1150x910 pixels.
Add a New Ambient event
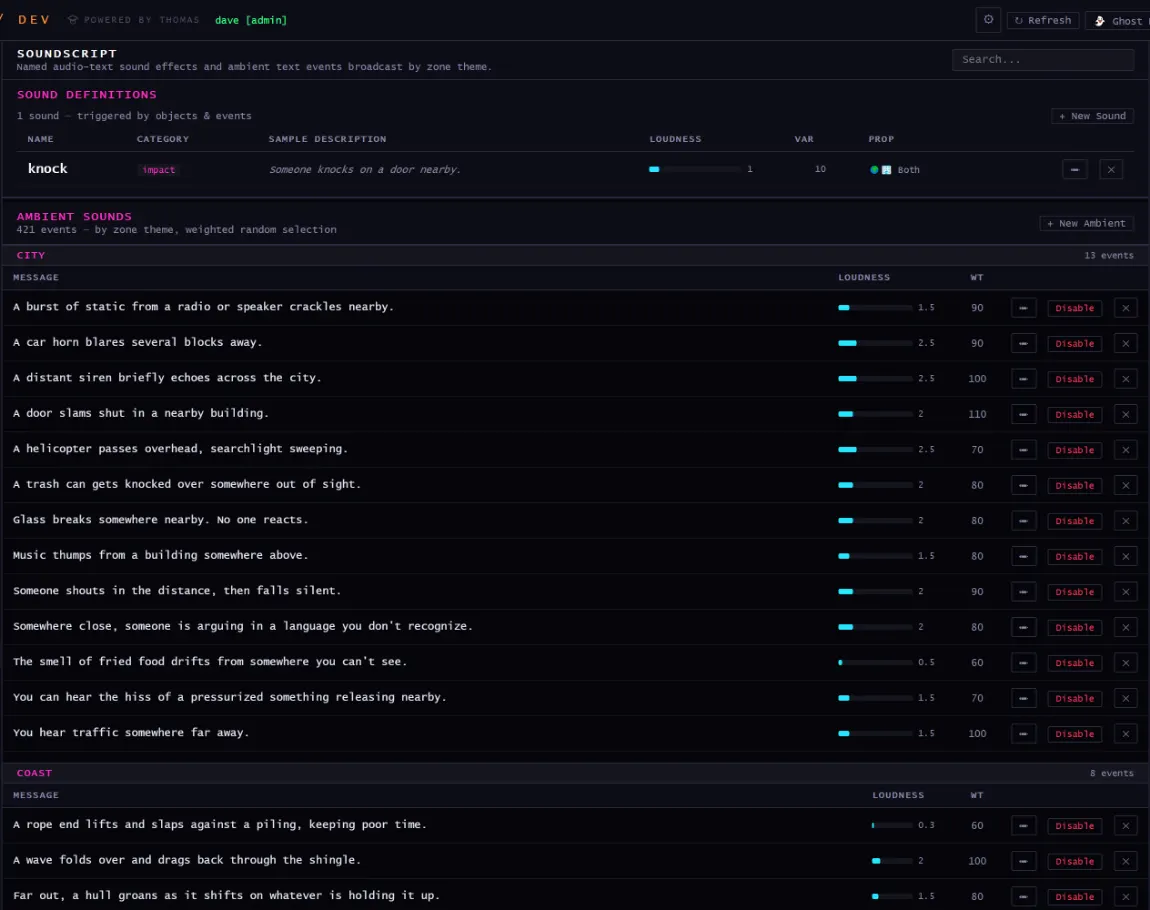[1086, 223]
